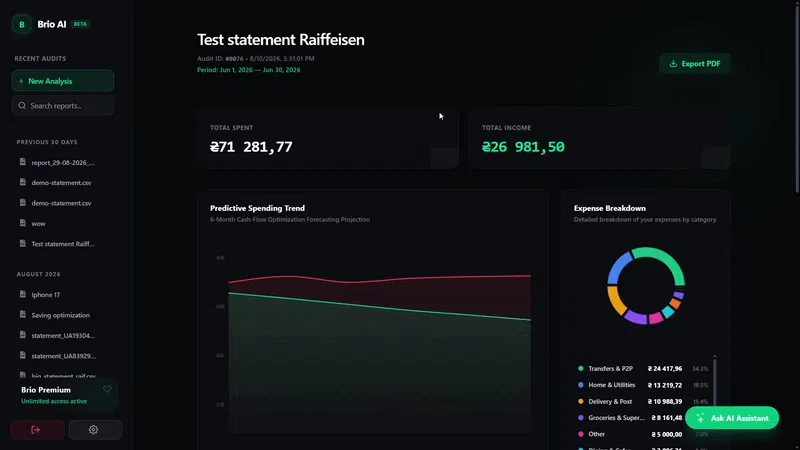Open Test statement Raiff... in sidebar
This screenshot has width=800, height=450.
pyautogui.click(x=63, y=244)
